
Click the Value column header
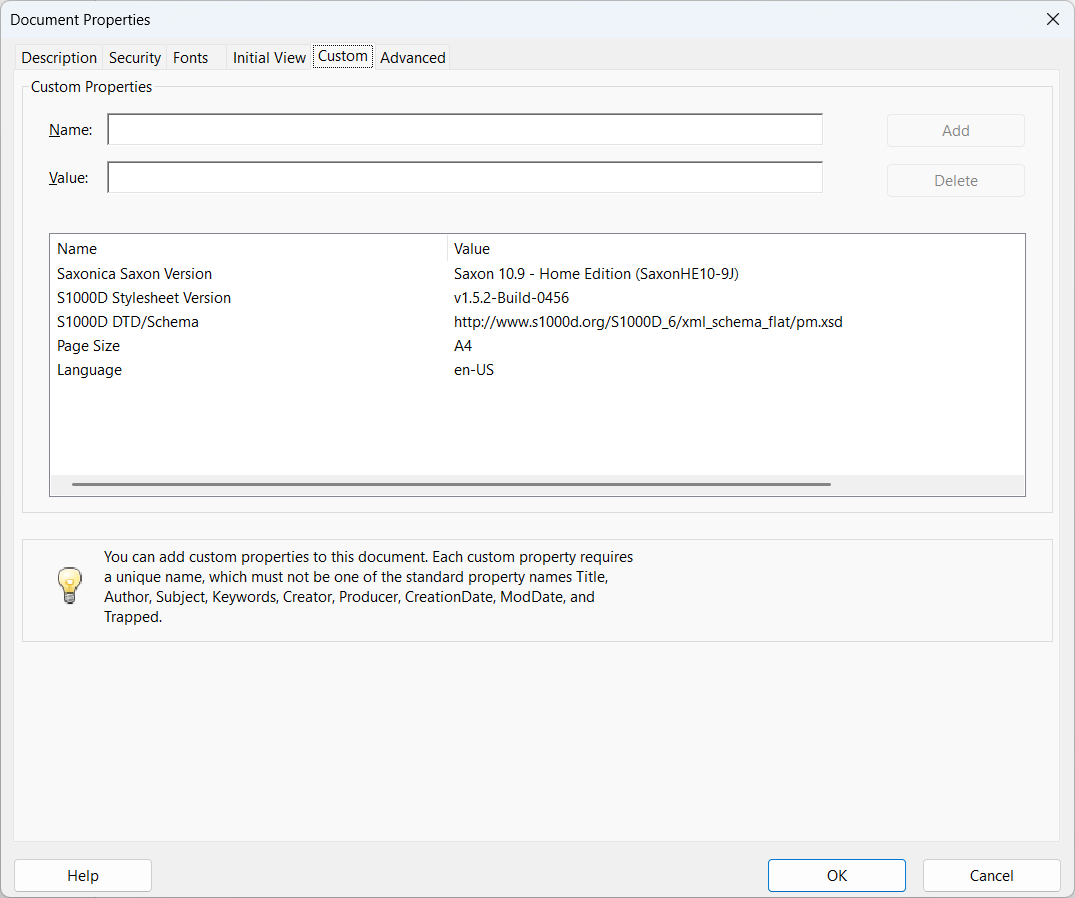[736, 249]
